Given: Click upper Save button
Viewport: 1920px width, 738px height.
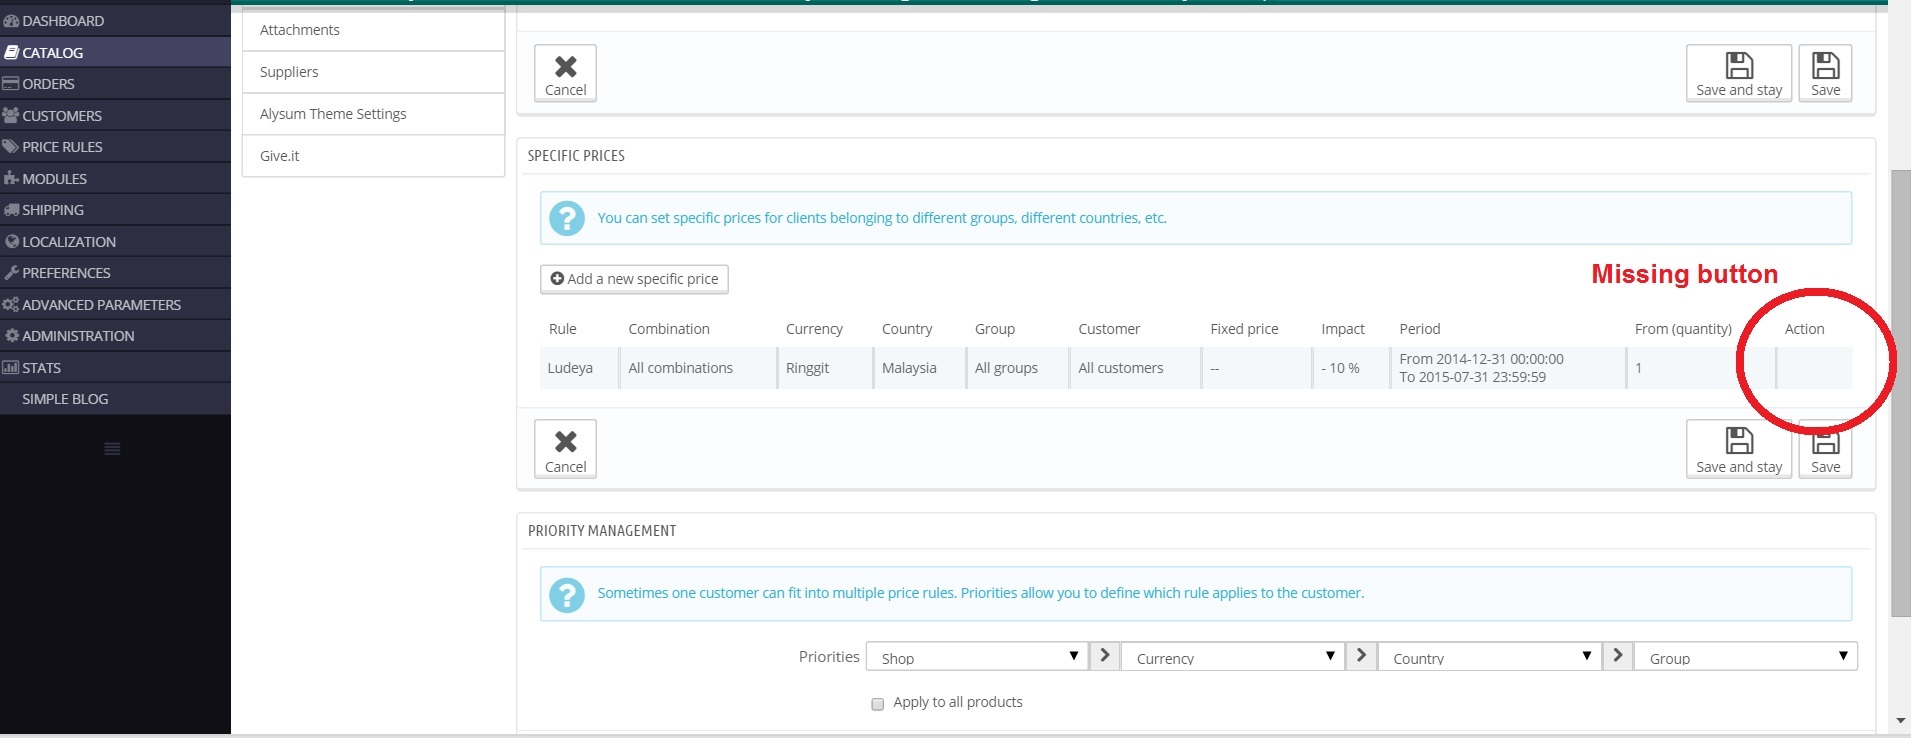Looking at the screenshot, I should pyautogui.click(x=1825, y=73).
